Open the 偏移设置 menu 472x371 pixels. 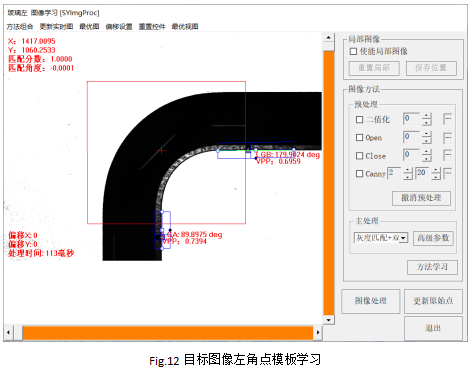point(119,27)
